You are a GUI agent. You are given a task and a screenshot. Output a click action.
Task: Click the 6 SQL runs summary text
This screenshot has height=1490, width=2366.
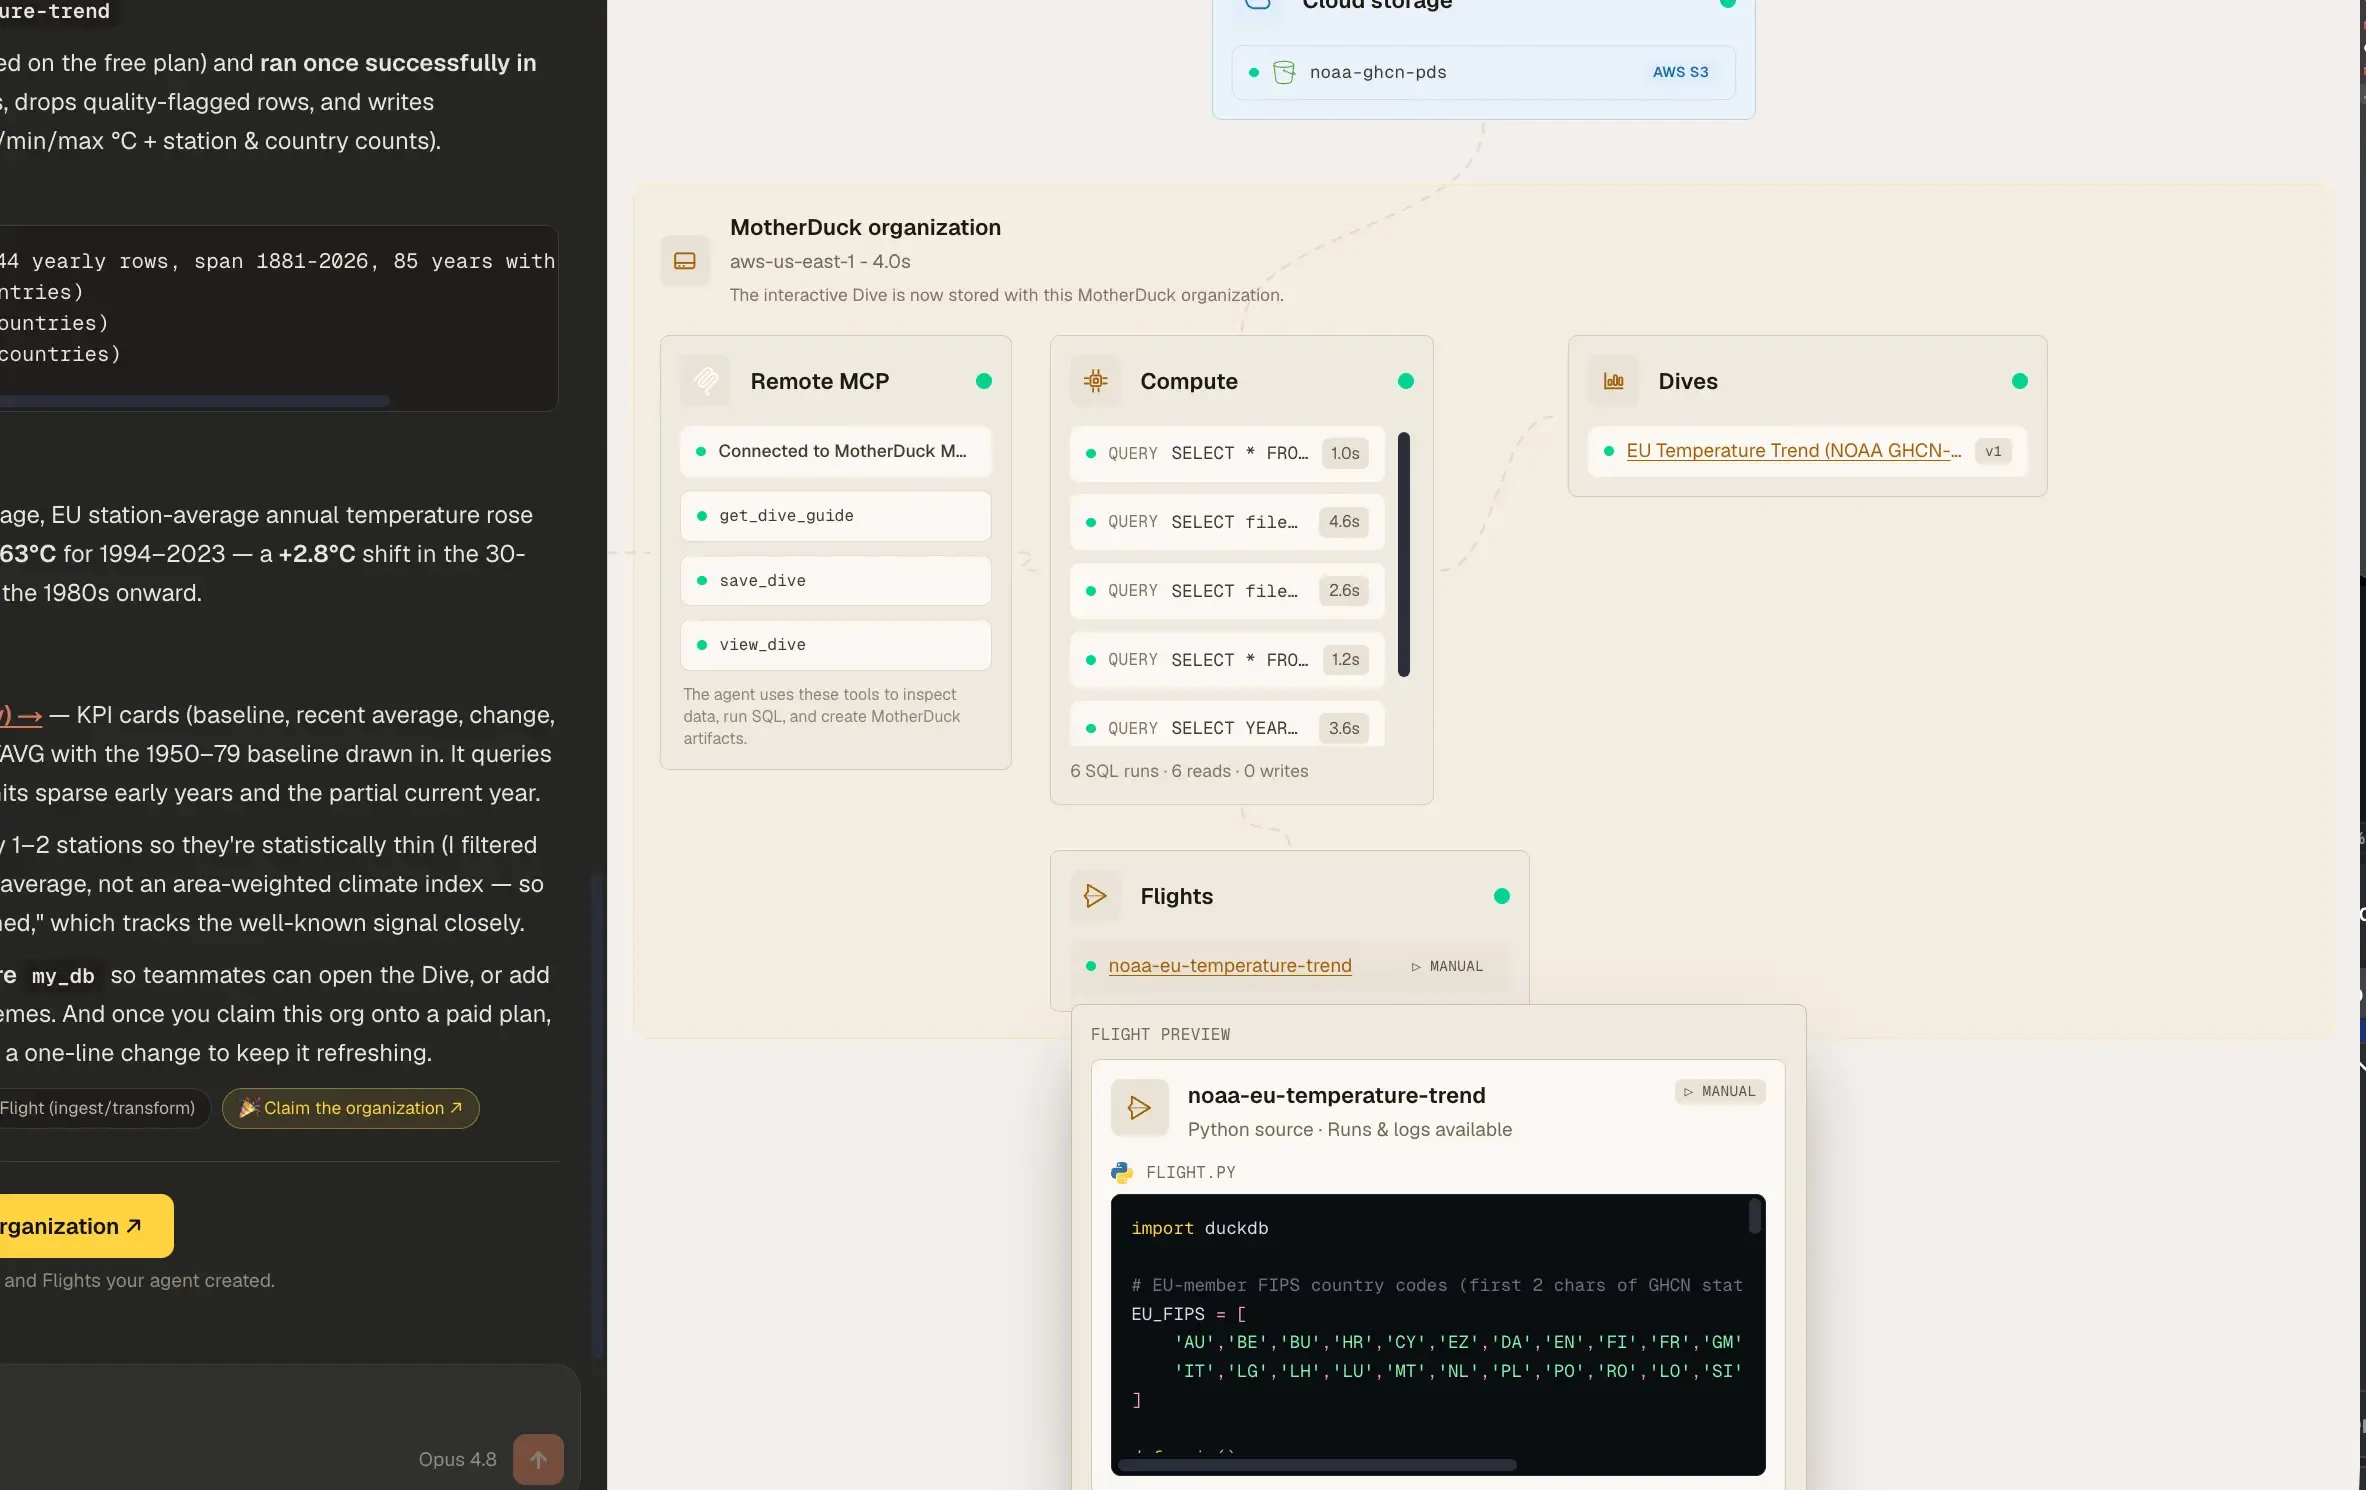coord(1189,771)
